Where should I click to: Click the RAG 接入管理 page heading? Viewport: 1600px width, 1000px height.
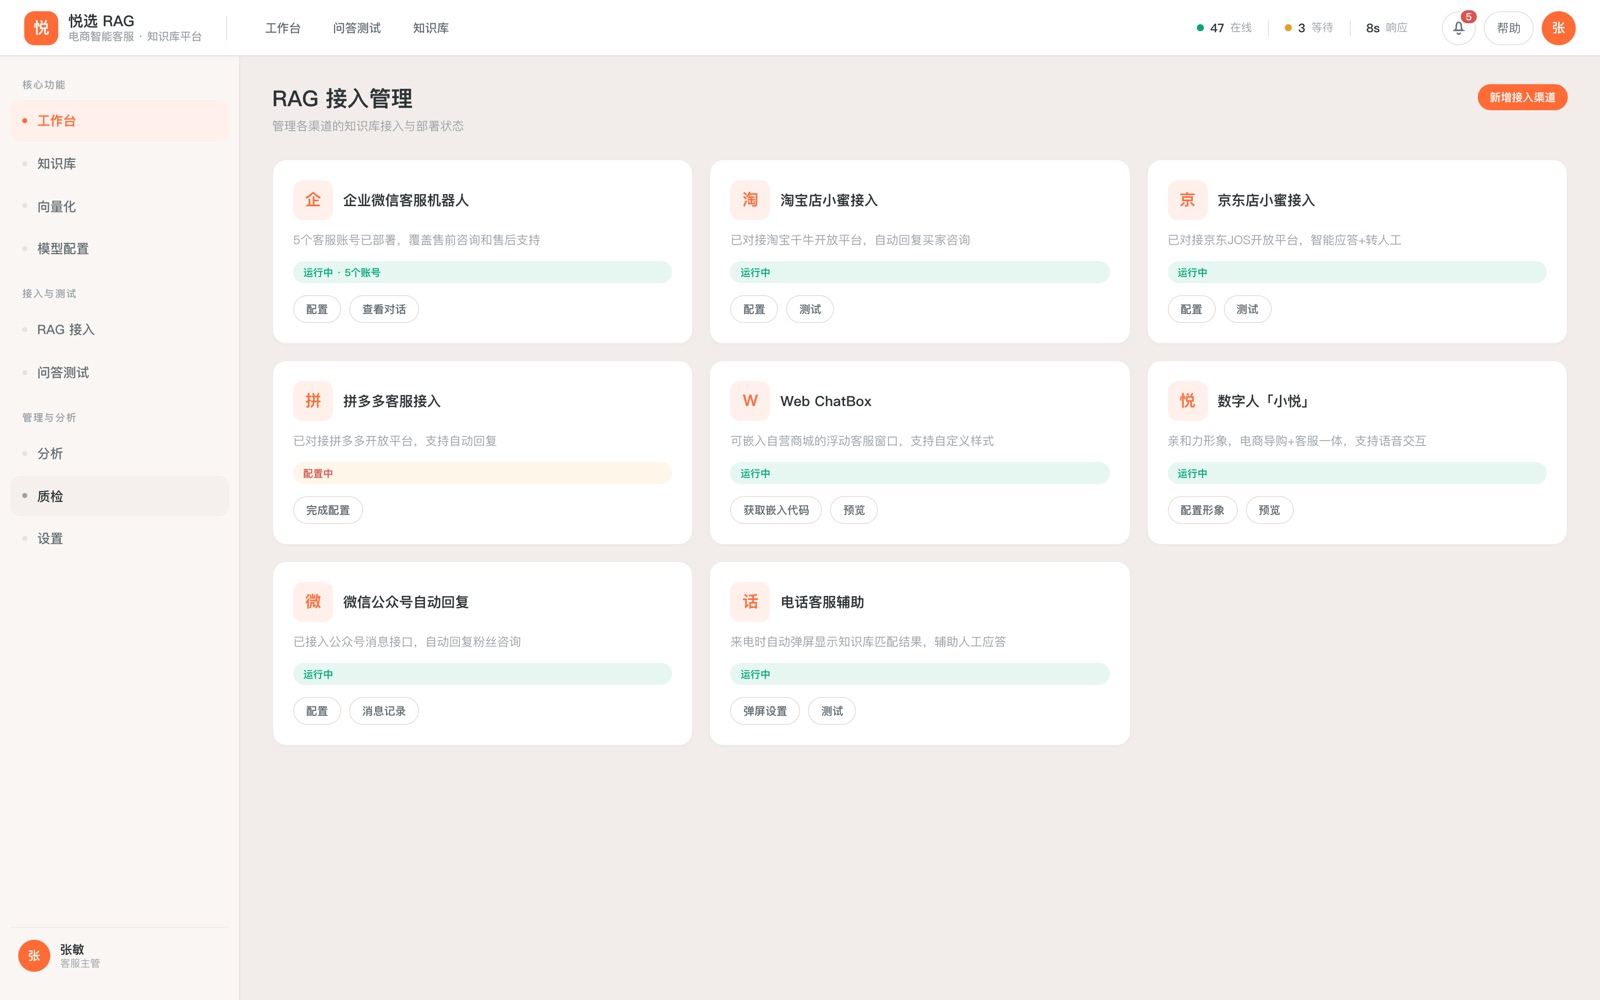pos(342,99)
